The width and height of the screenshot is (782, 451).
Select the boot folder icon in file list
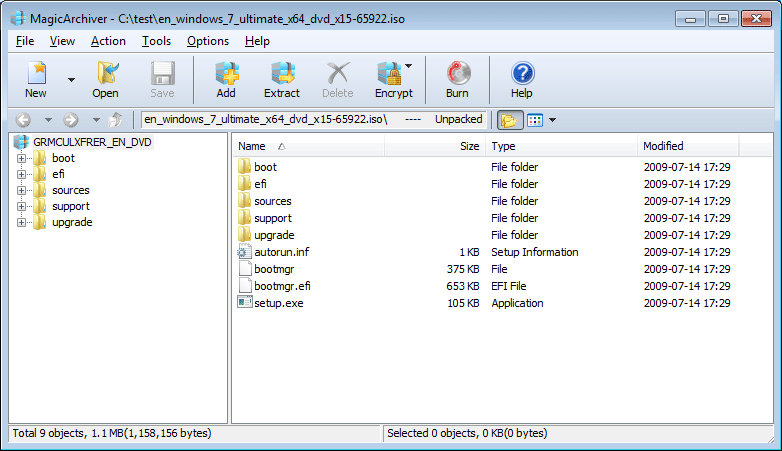click(244, 167)
